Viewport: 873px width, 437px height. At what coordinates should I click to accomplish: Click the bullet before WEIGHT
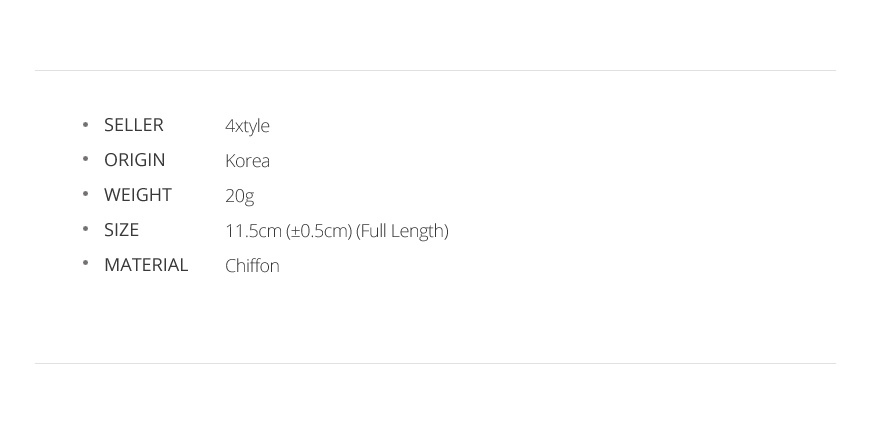85,194
